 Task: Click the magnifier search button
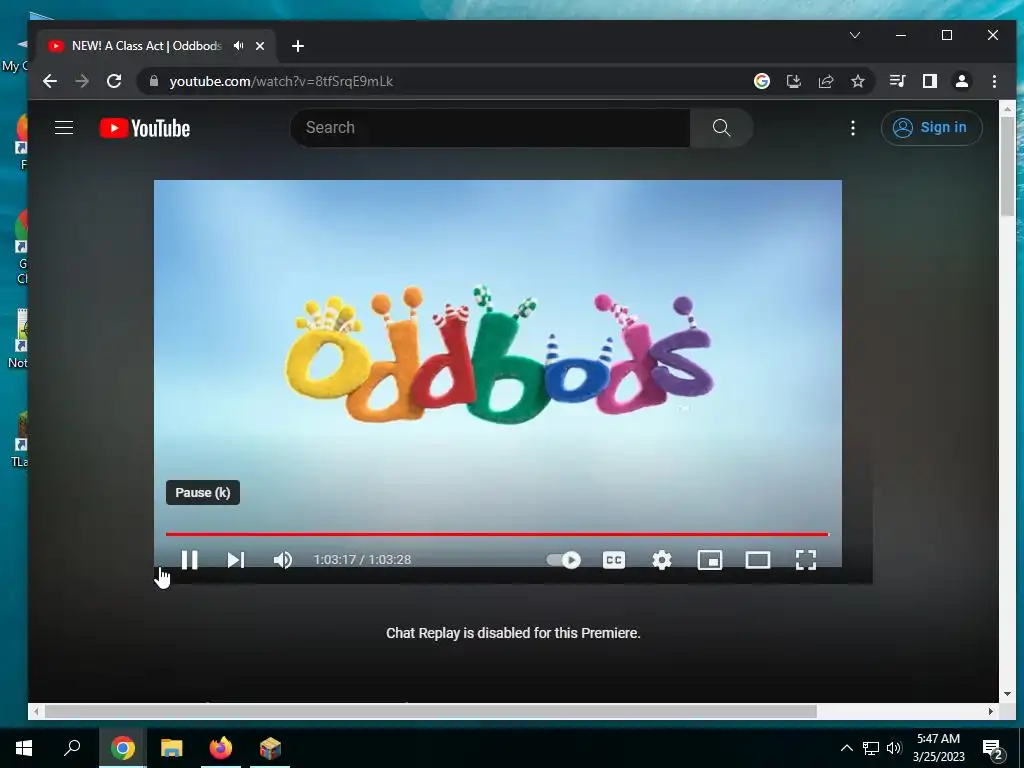(x=722, y=127)
